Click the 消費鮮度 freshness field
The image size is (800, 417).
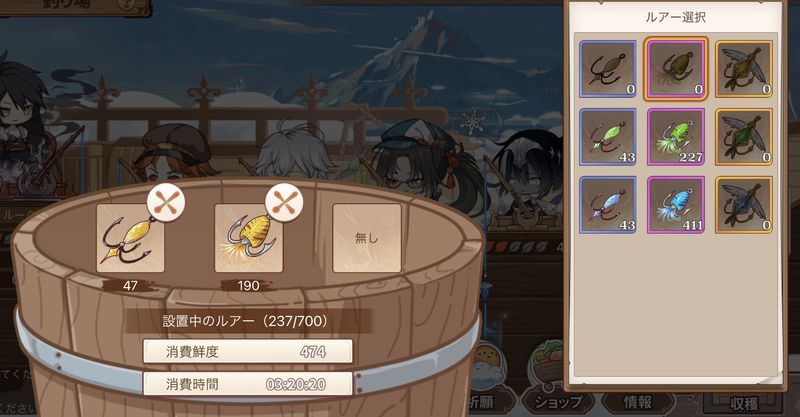(x=247, y=352)
